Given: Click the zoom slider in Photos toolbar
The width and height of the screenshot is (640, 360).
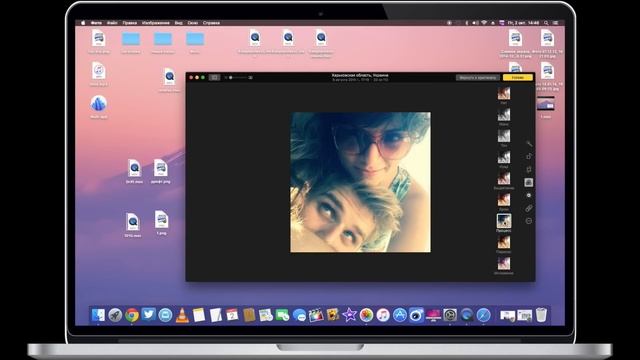Looking at the screenshot, I should click(238, 77).
